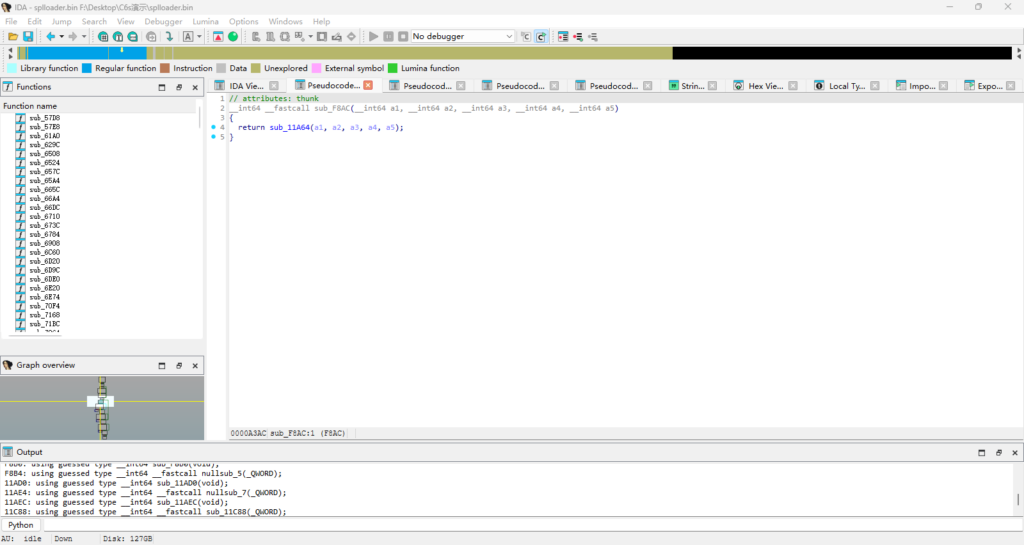Switch to the Hex View tab
The image size is (1024, 545).
[765, 86]
